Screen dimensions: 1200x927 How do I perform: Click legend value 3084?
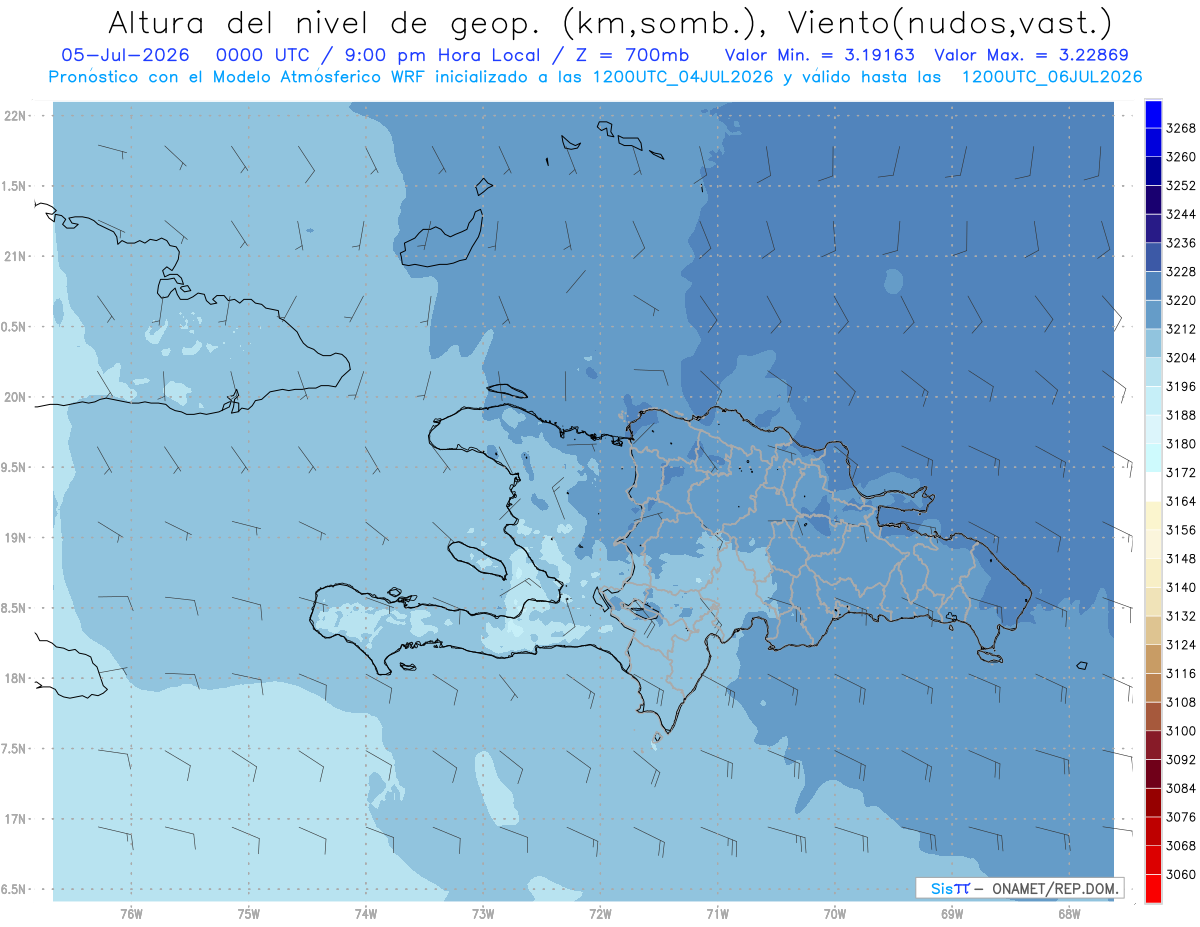coord(1181,788)
